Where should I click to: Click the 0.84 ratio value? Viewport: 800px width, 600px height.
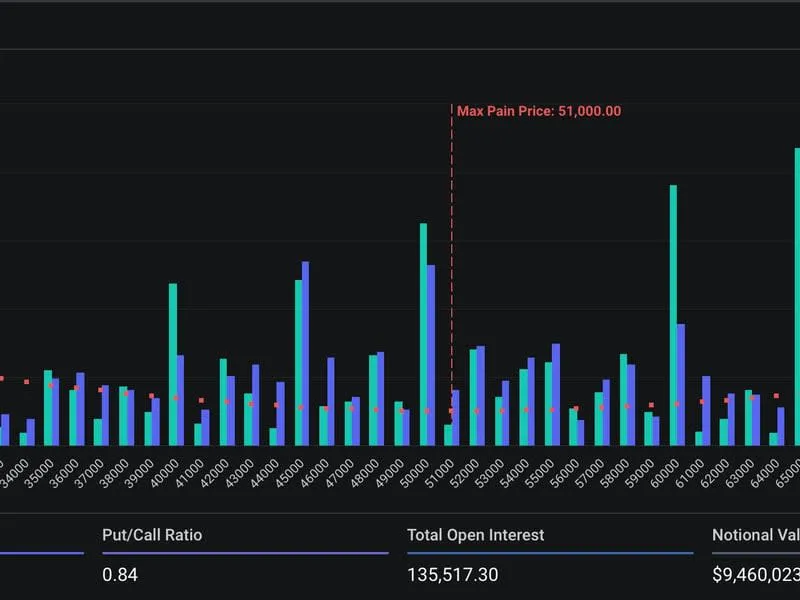117,575
